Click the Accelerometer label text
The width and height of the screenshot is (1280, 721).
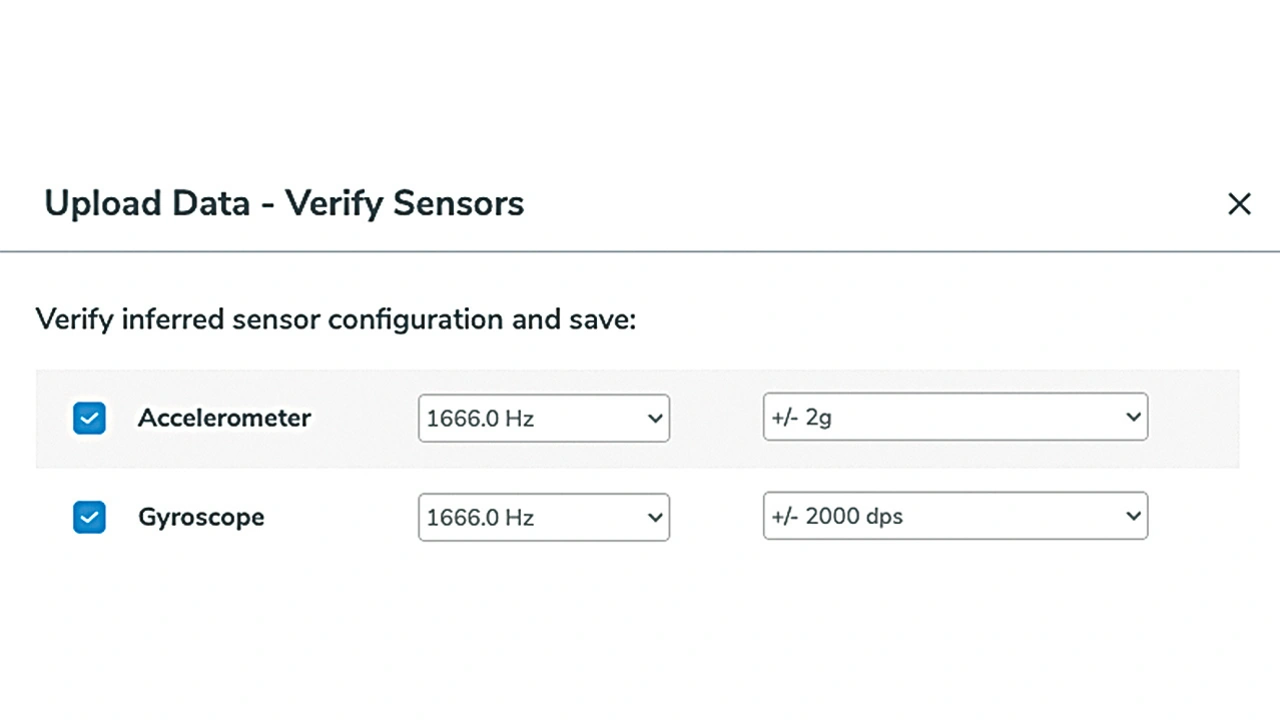coord(224,418)
